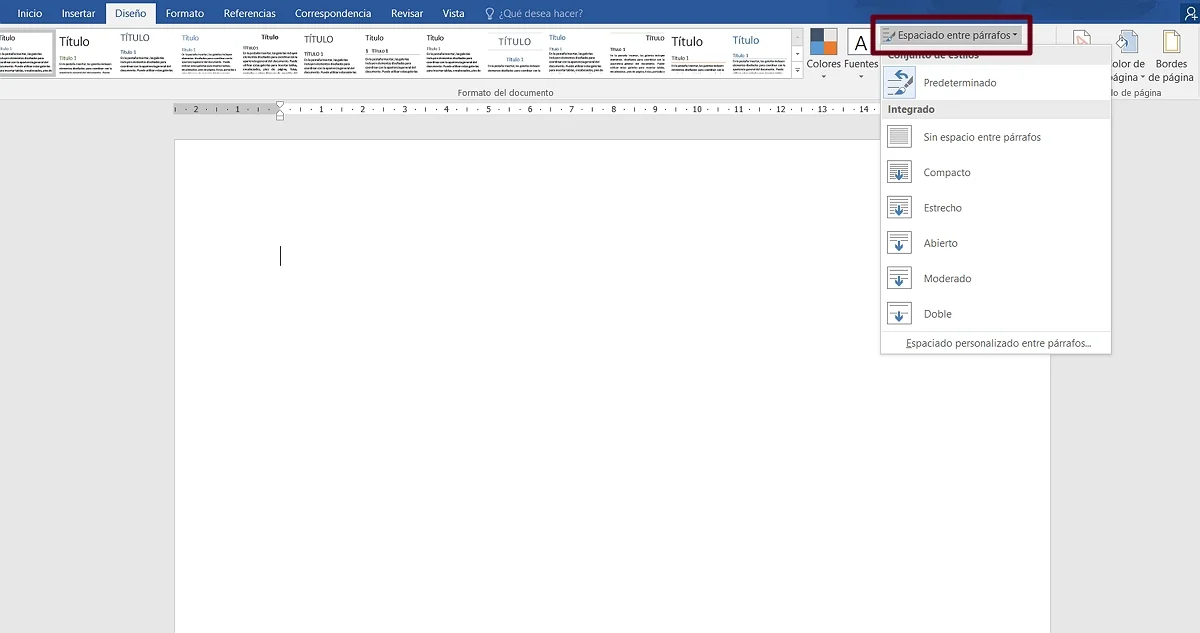Open the Vista tab
Screen dimensions: 1200x633
(454, 14)
